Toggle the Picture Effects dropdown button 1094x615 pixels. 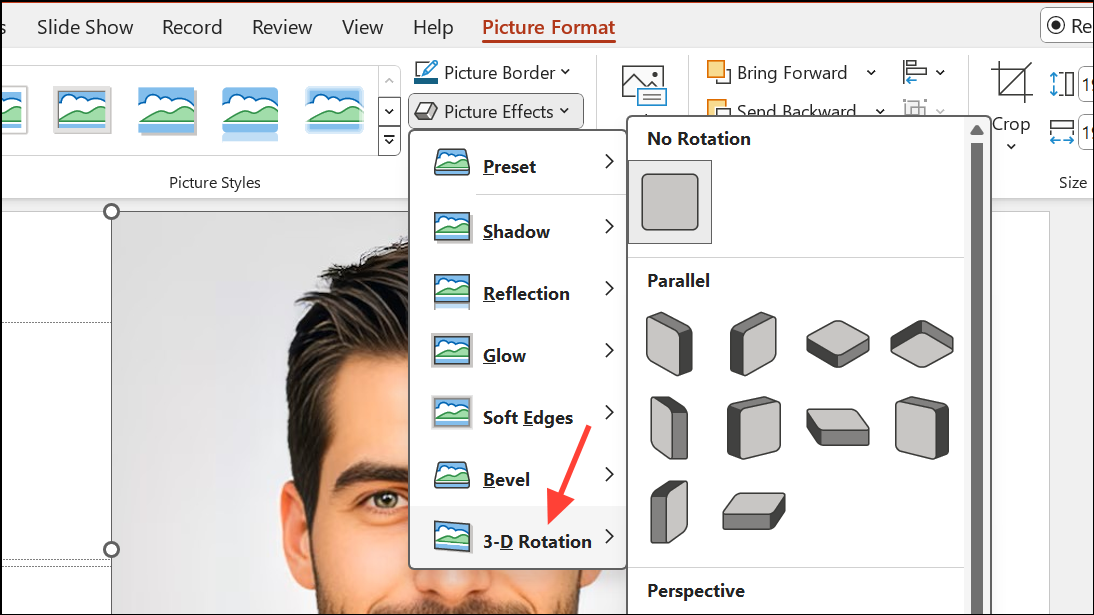tap(496, 111)
